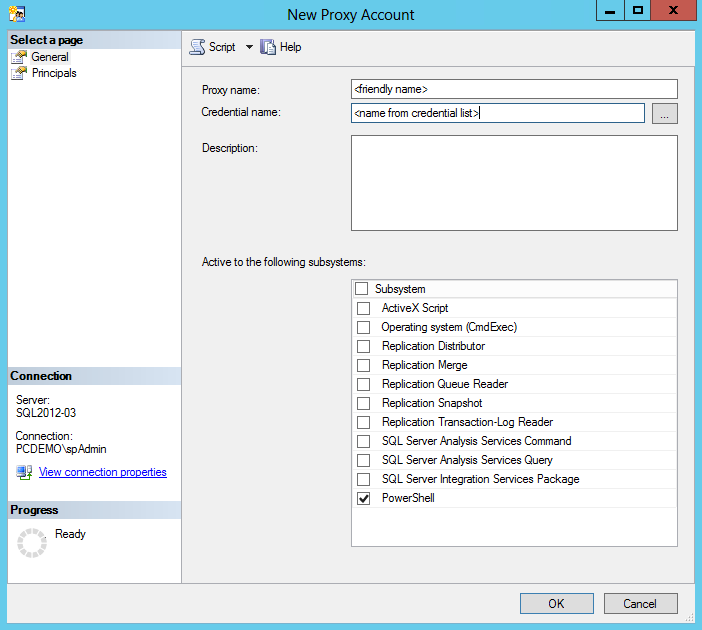
Task: Browse credentials with the ellipsis button
Action: (664, 113)
